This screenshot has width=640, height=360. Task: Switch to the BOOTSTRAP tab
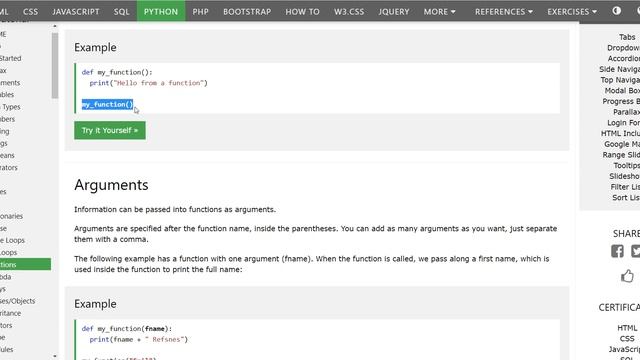tap(247, 11)
